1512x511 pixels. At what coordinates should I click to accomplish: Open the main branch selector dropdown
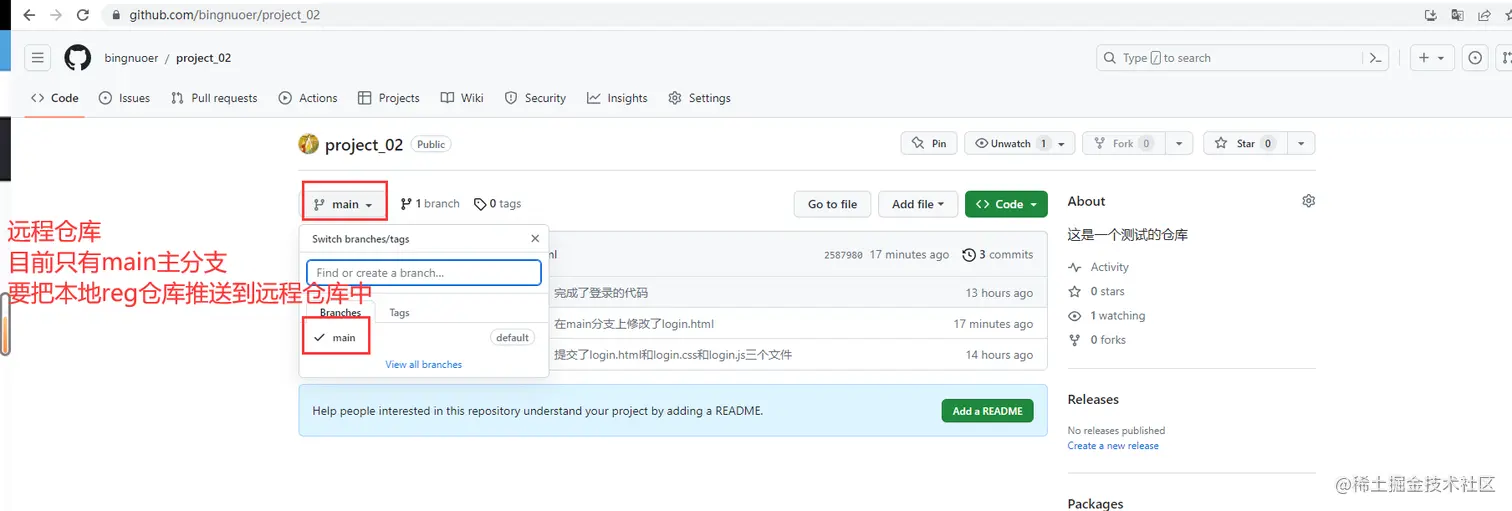click(344, 204)
